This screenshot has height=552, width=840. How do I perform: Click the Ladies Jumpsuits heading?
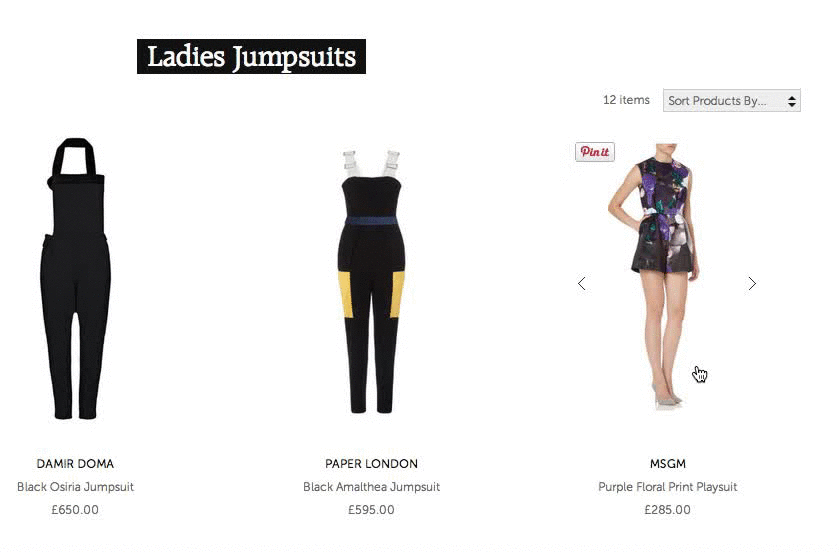[251, 56]
